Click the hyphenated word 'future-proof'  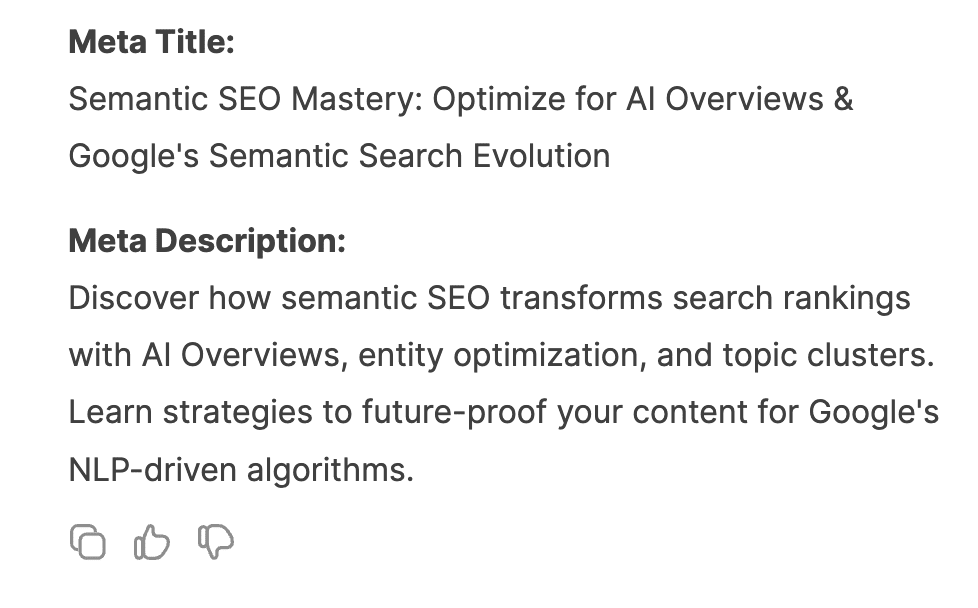click(x=455, y=412)
